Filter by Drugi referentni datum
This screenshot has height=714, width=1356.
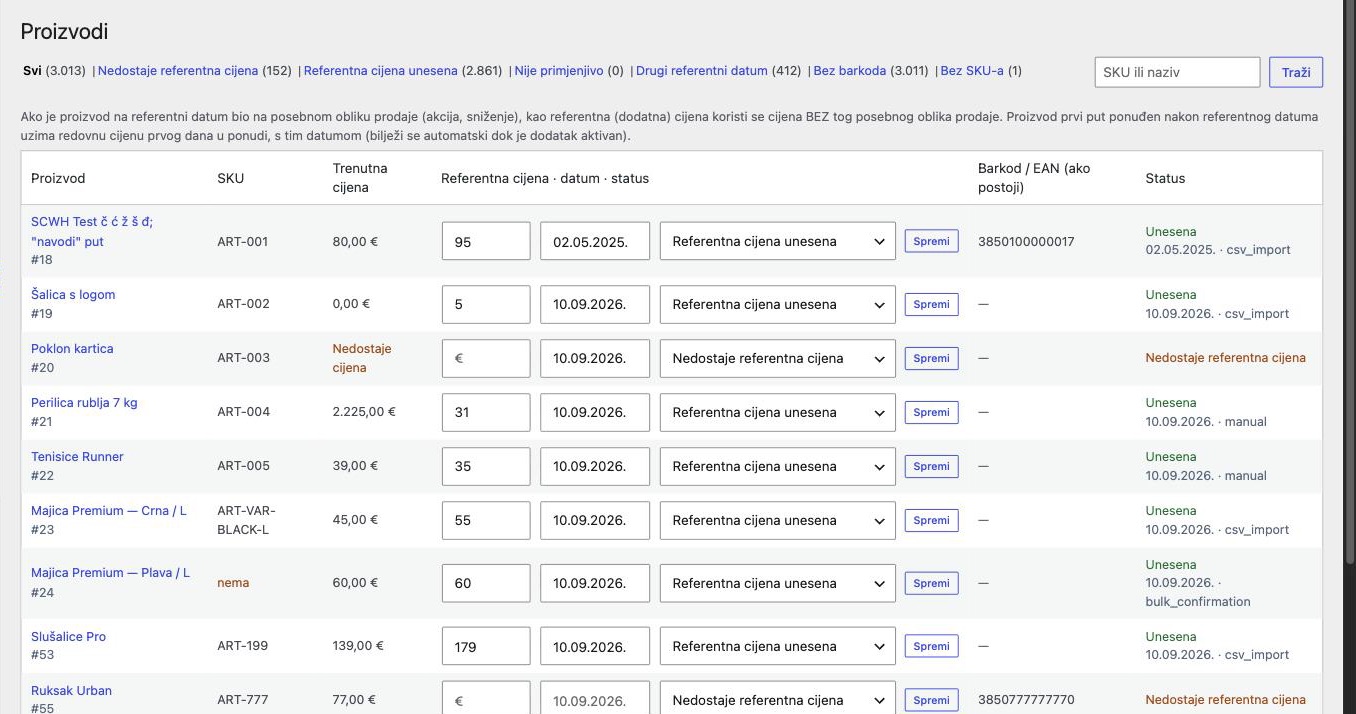(x=702, y=71)
